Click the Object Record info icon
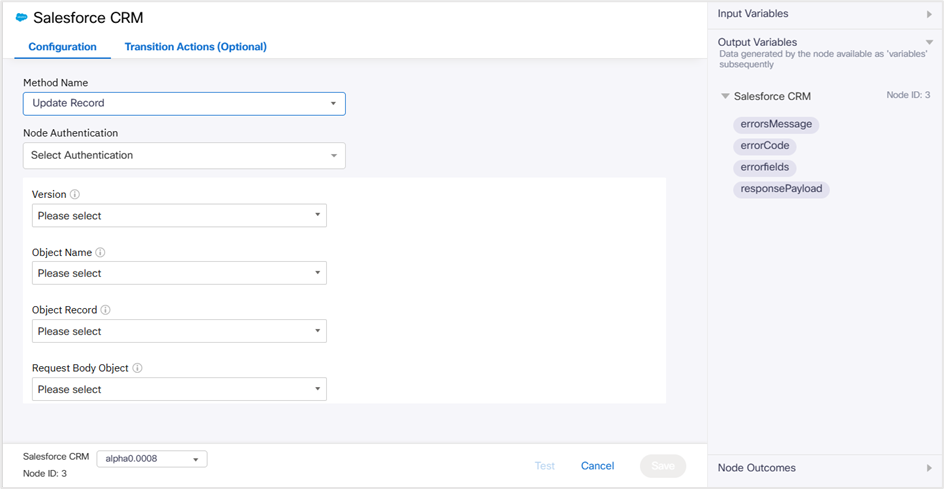 click(105, 310)
